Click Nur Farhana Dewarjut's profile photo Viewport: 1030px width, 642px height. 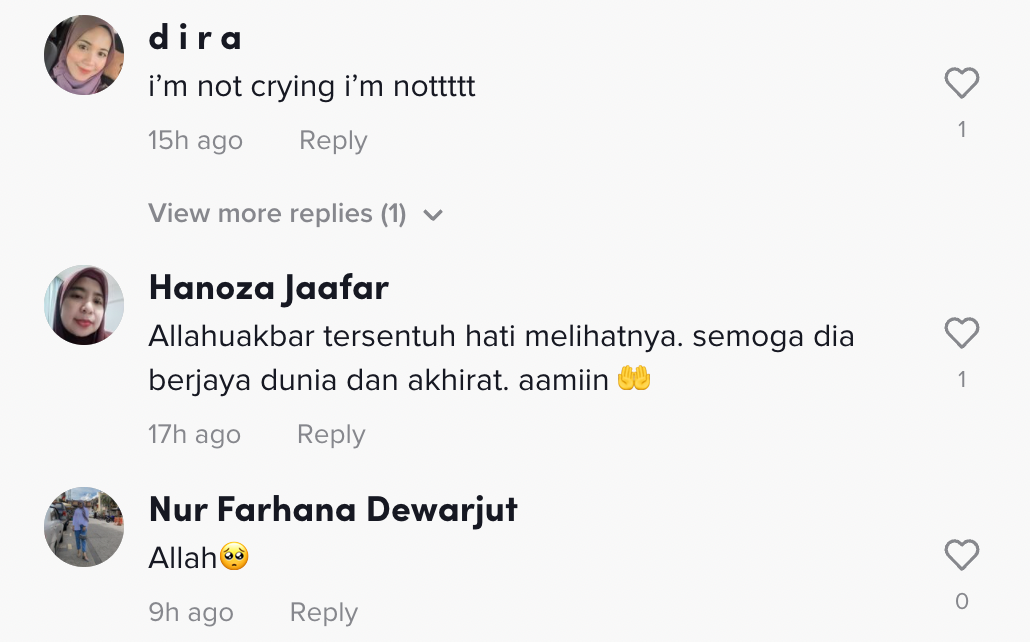[84, 527]
